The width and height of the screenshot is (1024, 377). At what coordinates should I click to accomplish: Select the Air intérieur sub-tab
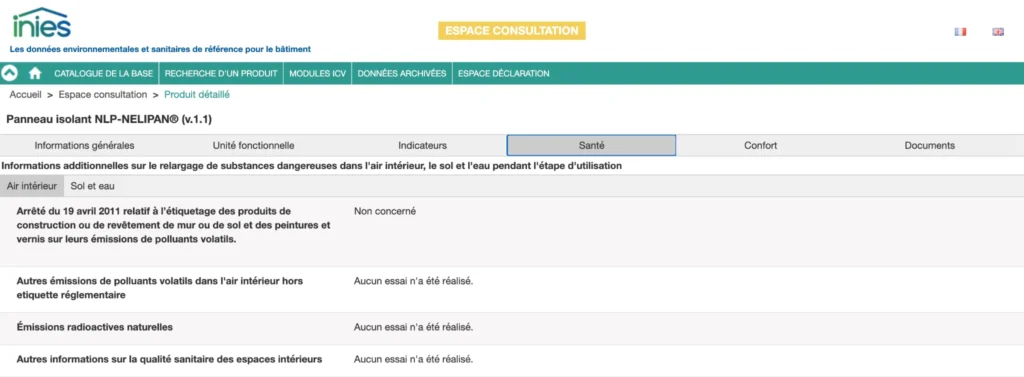[x=32, y=186]
